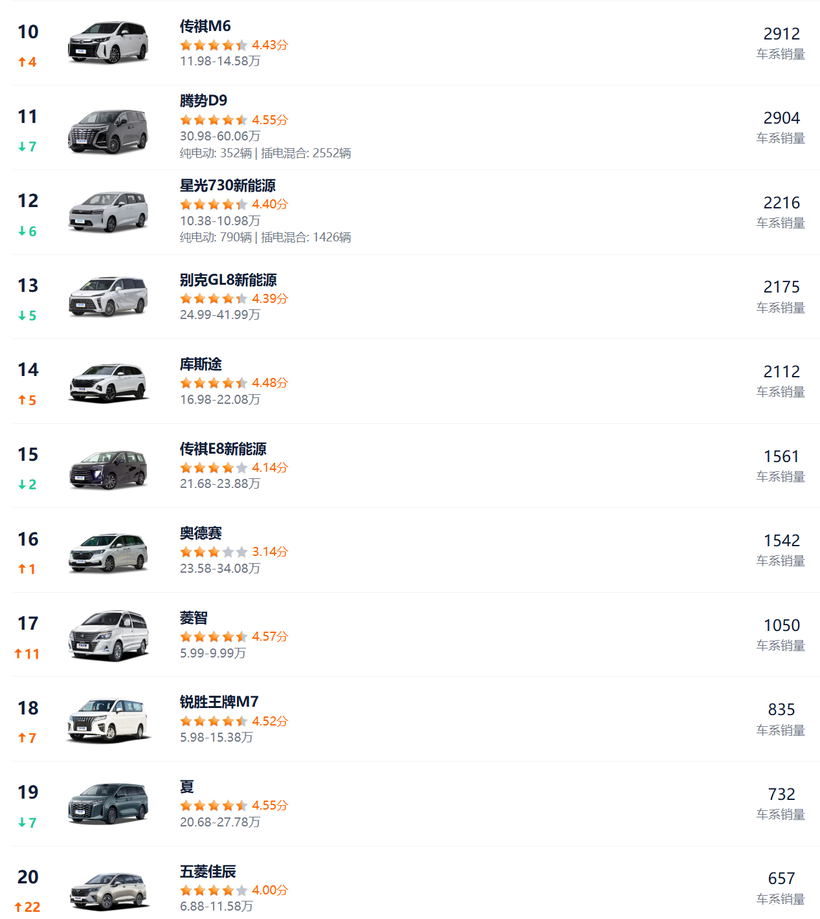
Task: Click the 腾势D9 model name
Action: point(206,101)
